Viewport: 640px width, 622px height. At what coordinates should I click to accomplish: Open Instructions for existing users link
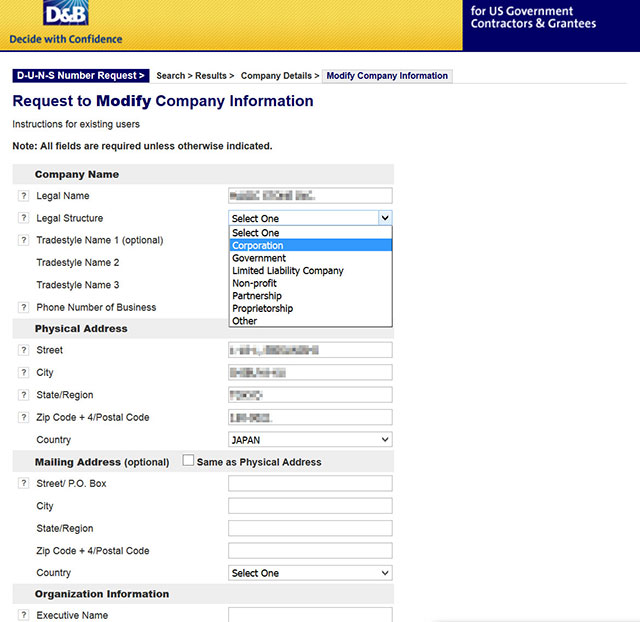pos(76,124)
